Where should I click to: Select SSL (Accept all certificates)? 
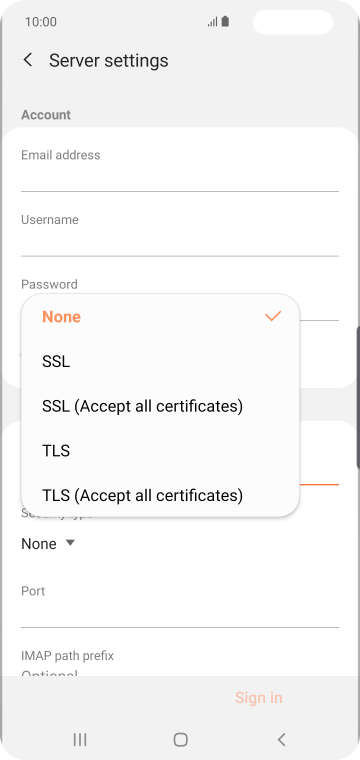[x=160, y=406]
